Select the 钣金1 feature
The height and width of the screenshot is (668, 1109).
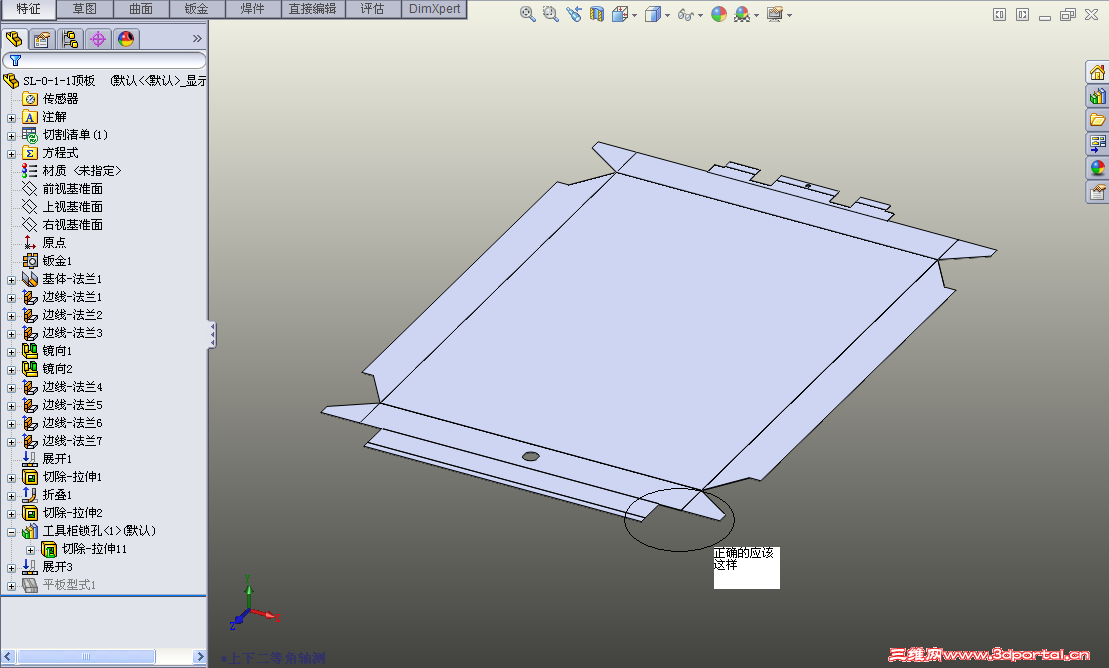57,260
